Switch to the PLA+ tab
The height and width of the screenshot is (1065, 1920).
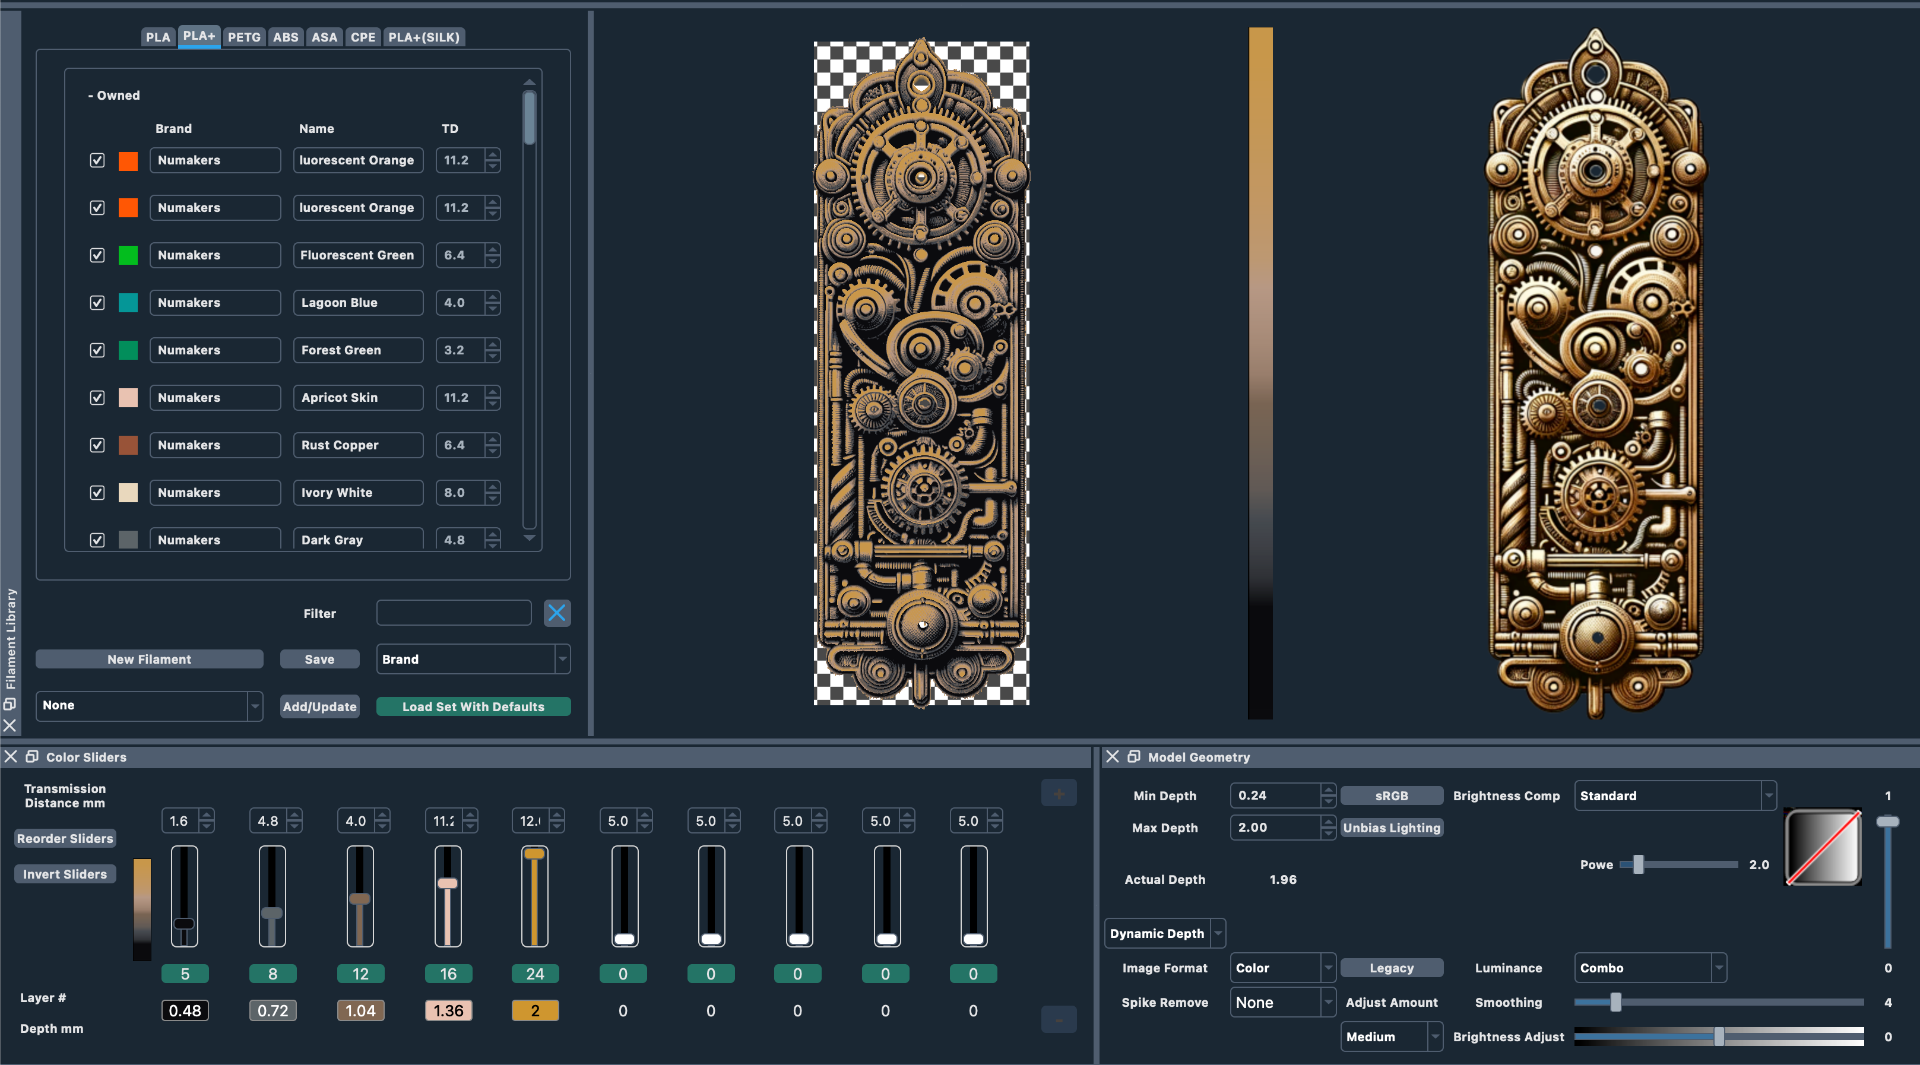pos(199,36)
